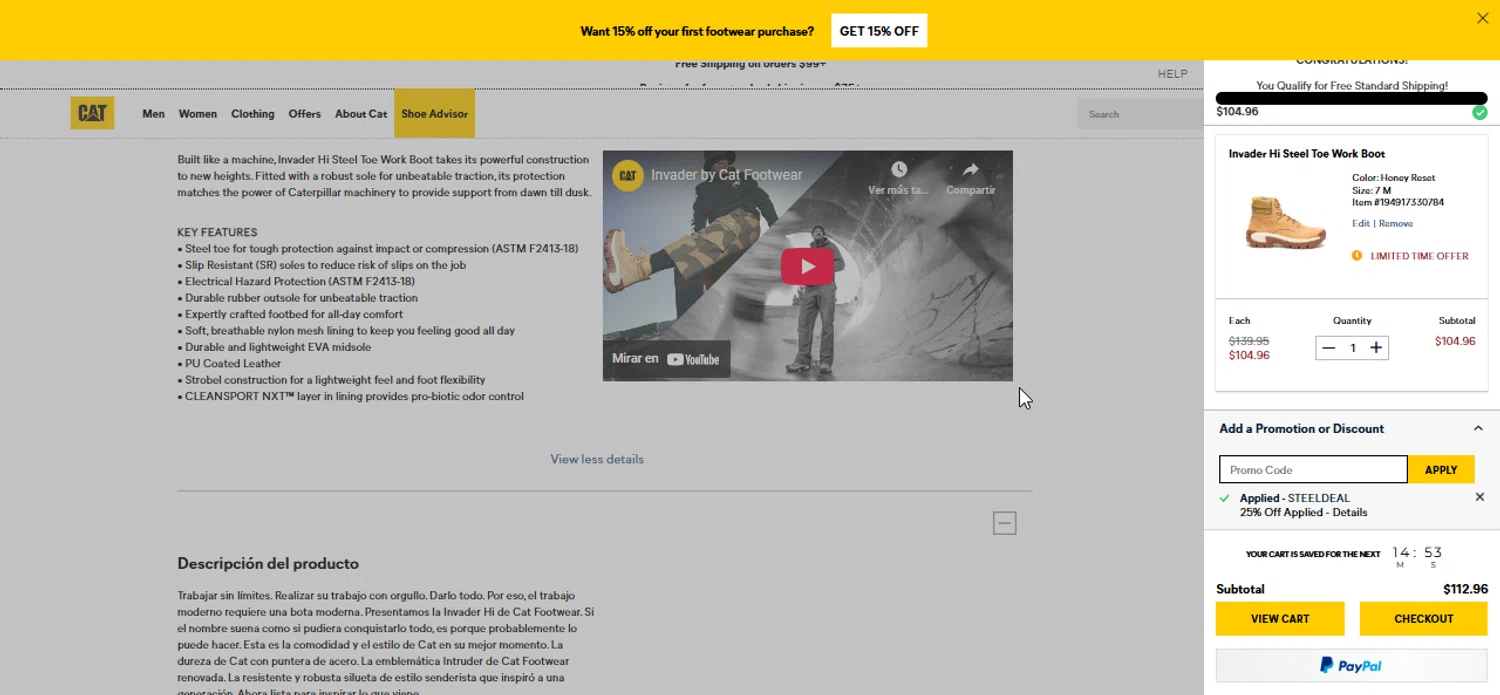Remove applied STEELDEAL promo code

click(1480, 497)
